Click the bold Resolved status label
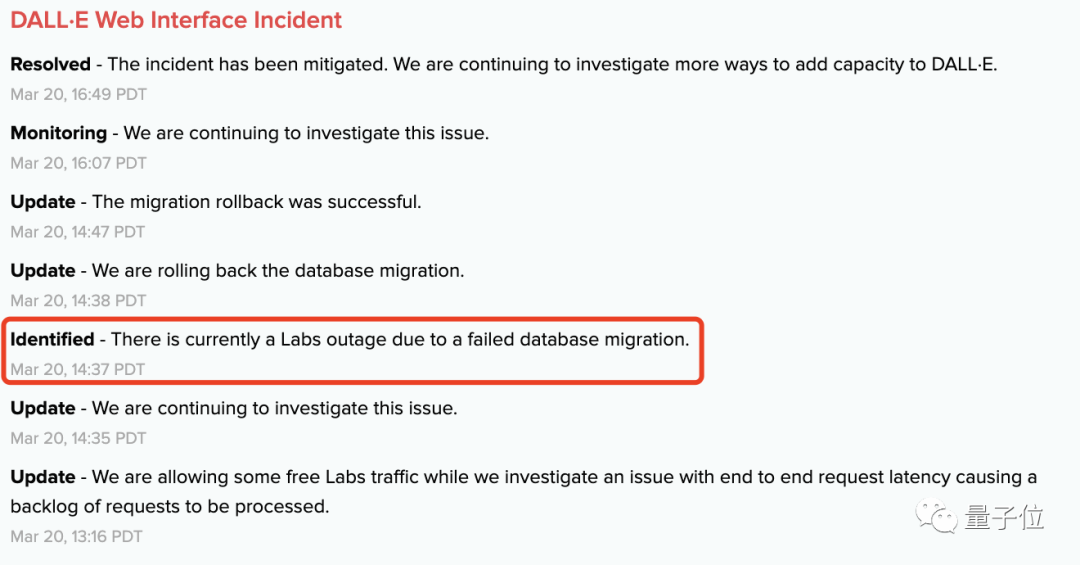 tap(50, 64)
